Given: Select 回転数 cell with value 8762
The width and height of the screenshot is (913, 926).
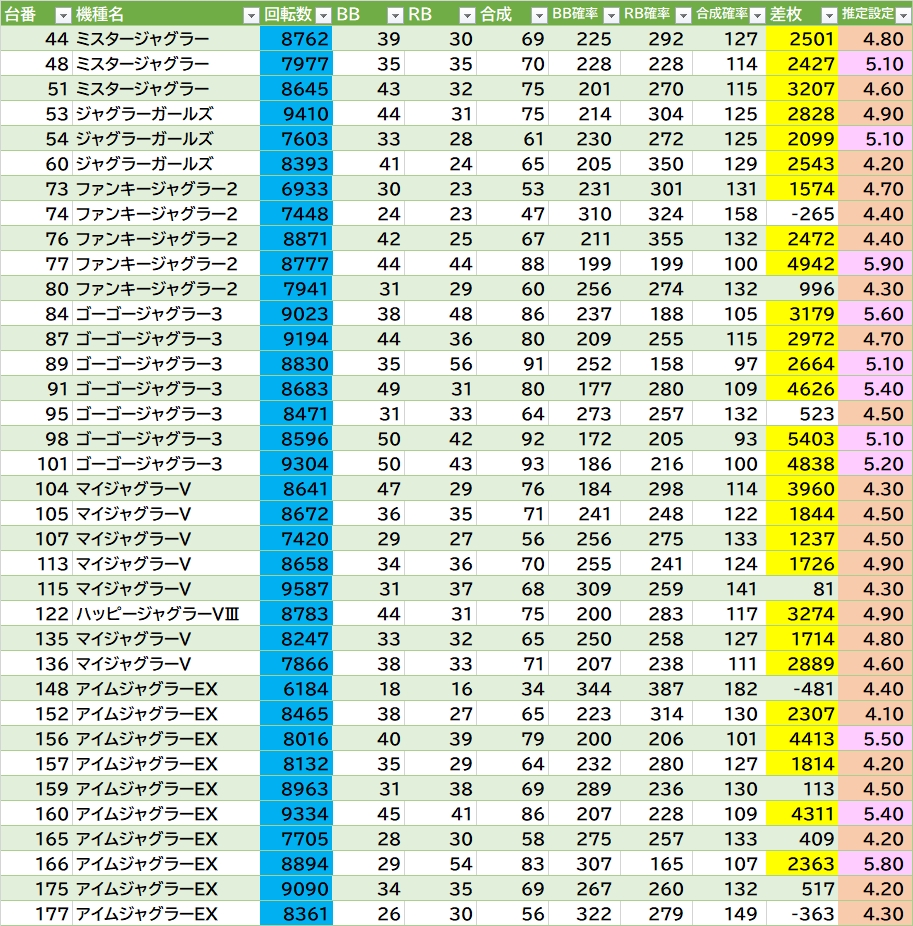Looking at the screenshot, I should tap(296, 38).
